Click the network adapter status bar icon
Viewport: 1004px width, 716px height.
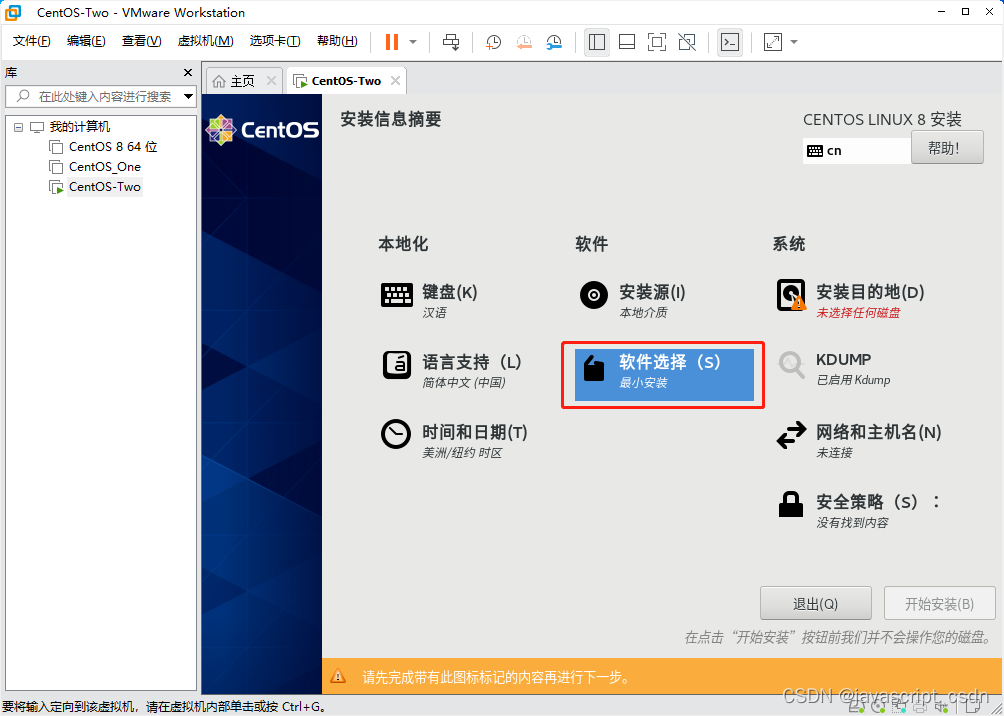click(898, 708)
